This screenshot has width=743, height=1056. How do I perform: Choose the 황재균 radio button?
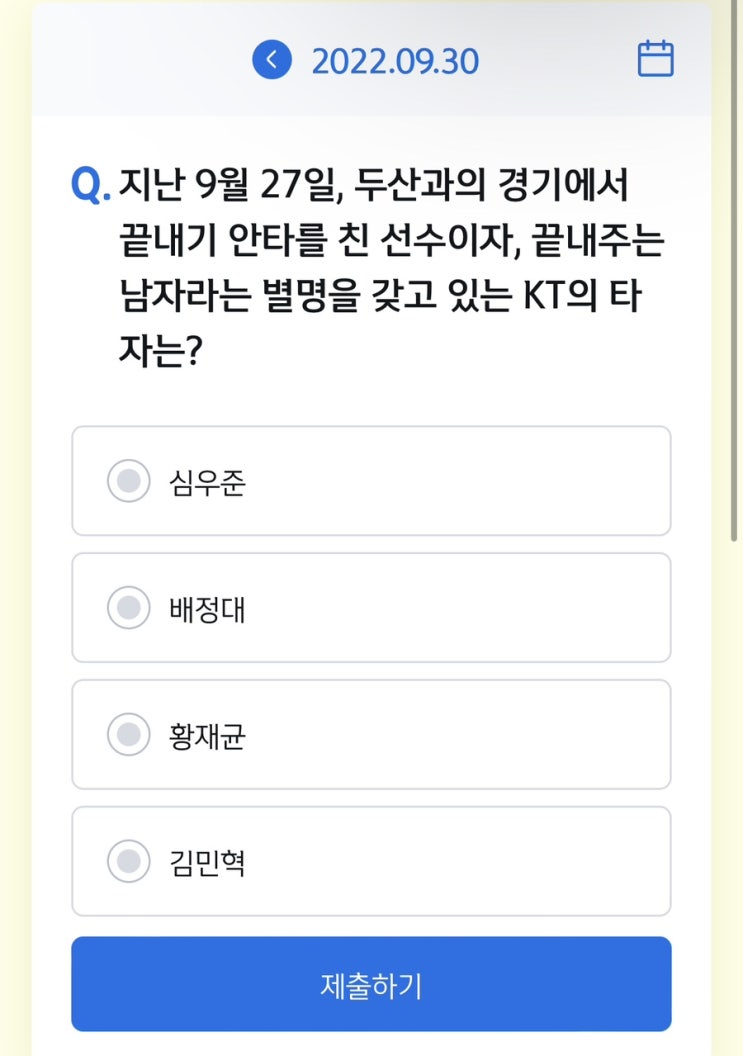[x=128, y=735]
